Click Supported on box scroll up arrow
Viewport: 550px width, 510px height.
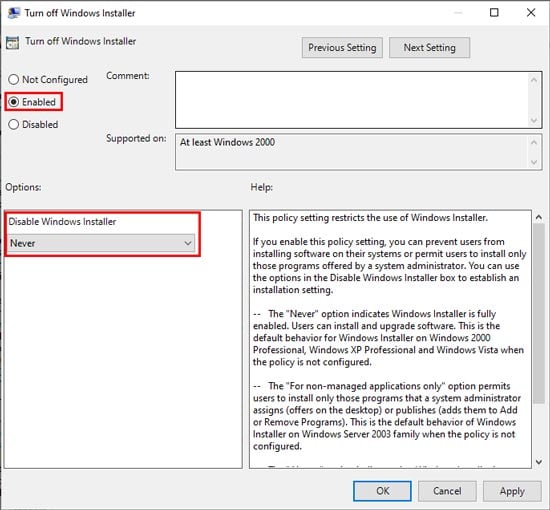pos(534,142)
